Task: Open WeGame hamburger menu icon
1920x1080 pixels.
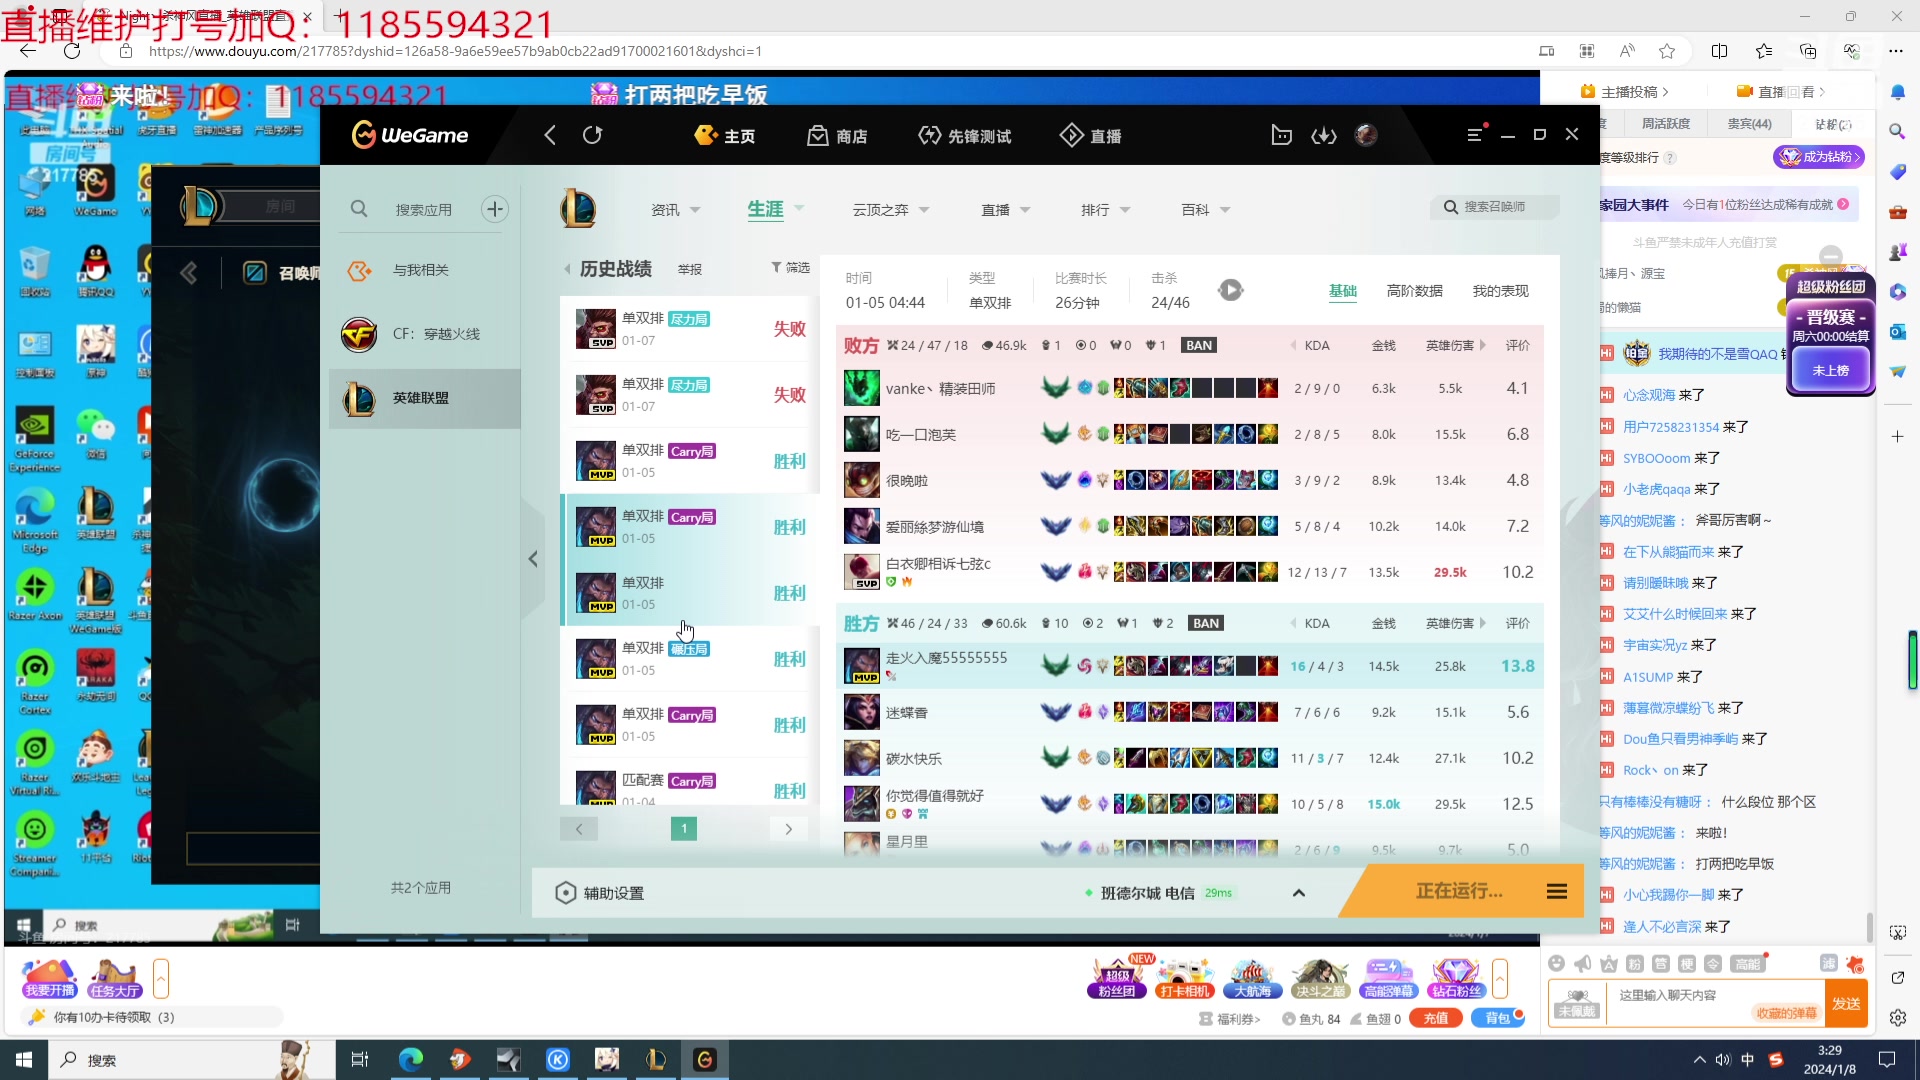Action: point(1475,135)
